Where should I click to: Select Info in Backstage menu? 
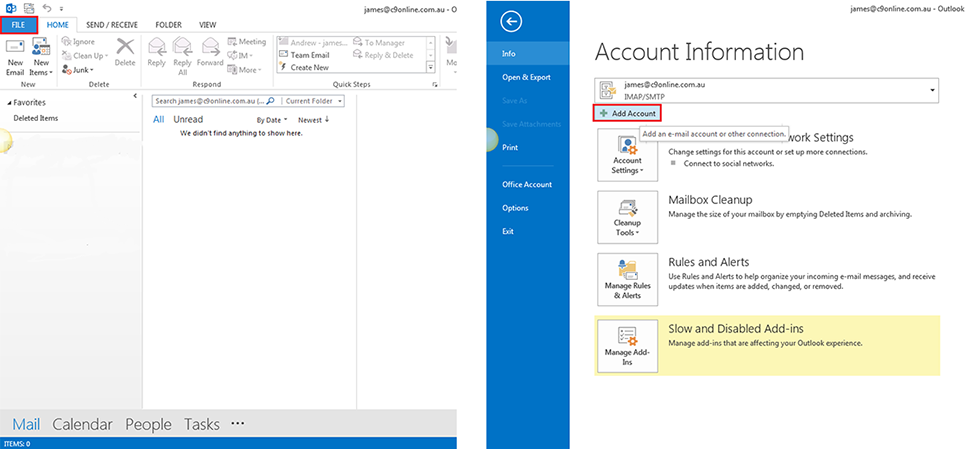(x=528, y=54)
